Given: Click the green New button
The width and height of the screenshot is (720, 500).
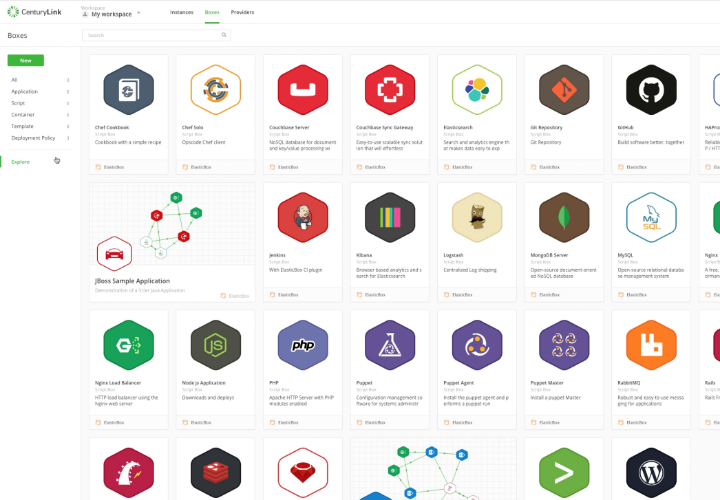Looking at the screenshot, I should [x=26, y=60].
